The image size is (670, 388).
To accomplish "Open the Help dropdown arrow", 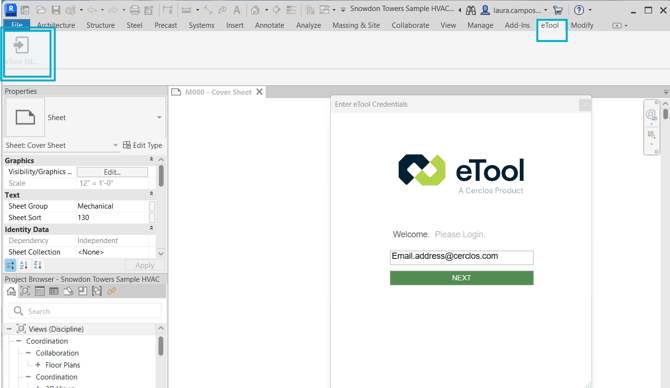I will [590, 10].
